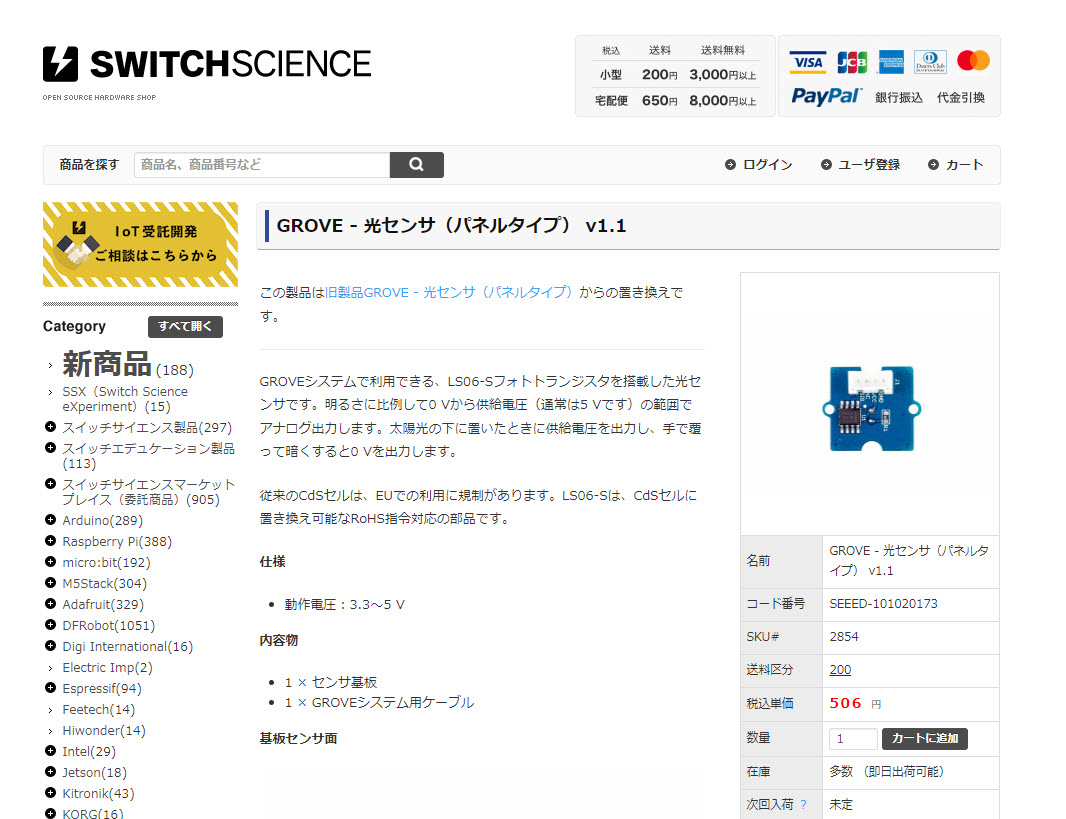Click the quantity input field
The width and height of the screenshot is (1066, 819).
coord(853,739)
